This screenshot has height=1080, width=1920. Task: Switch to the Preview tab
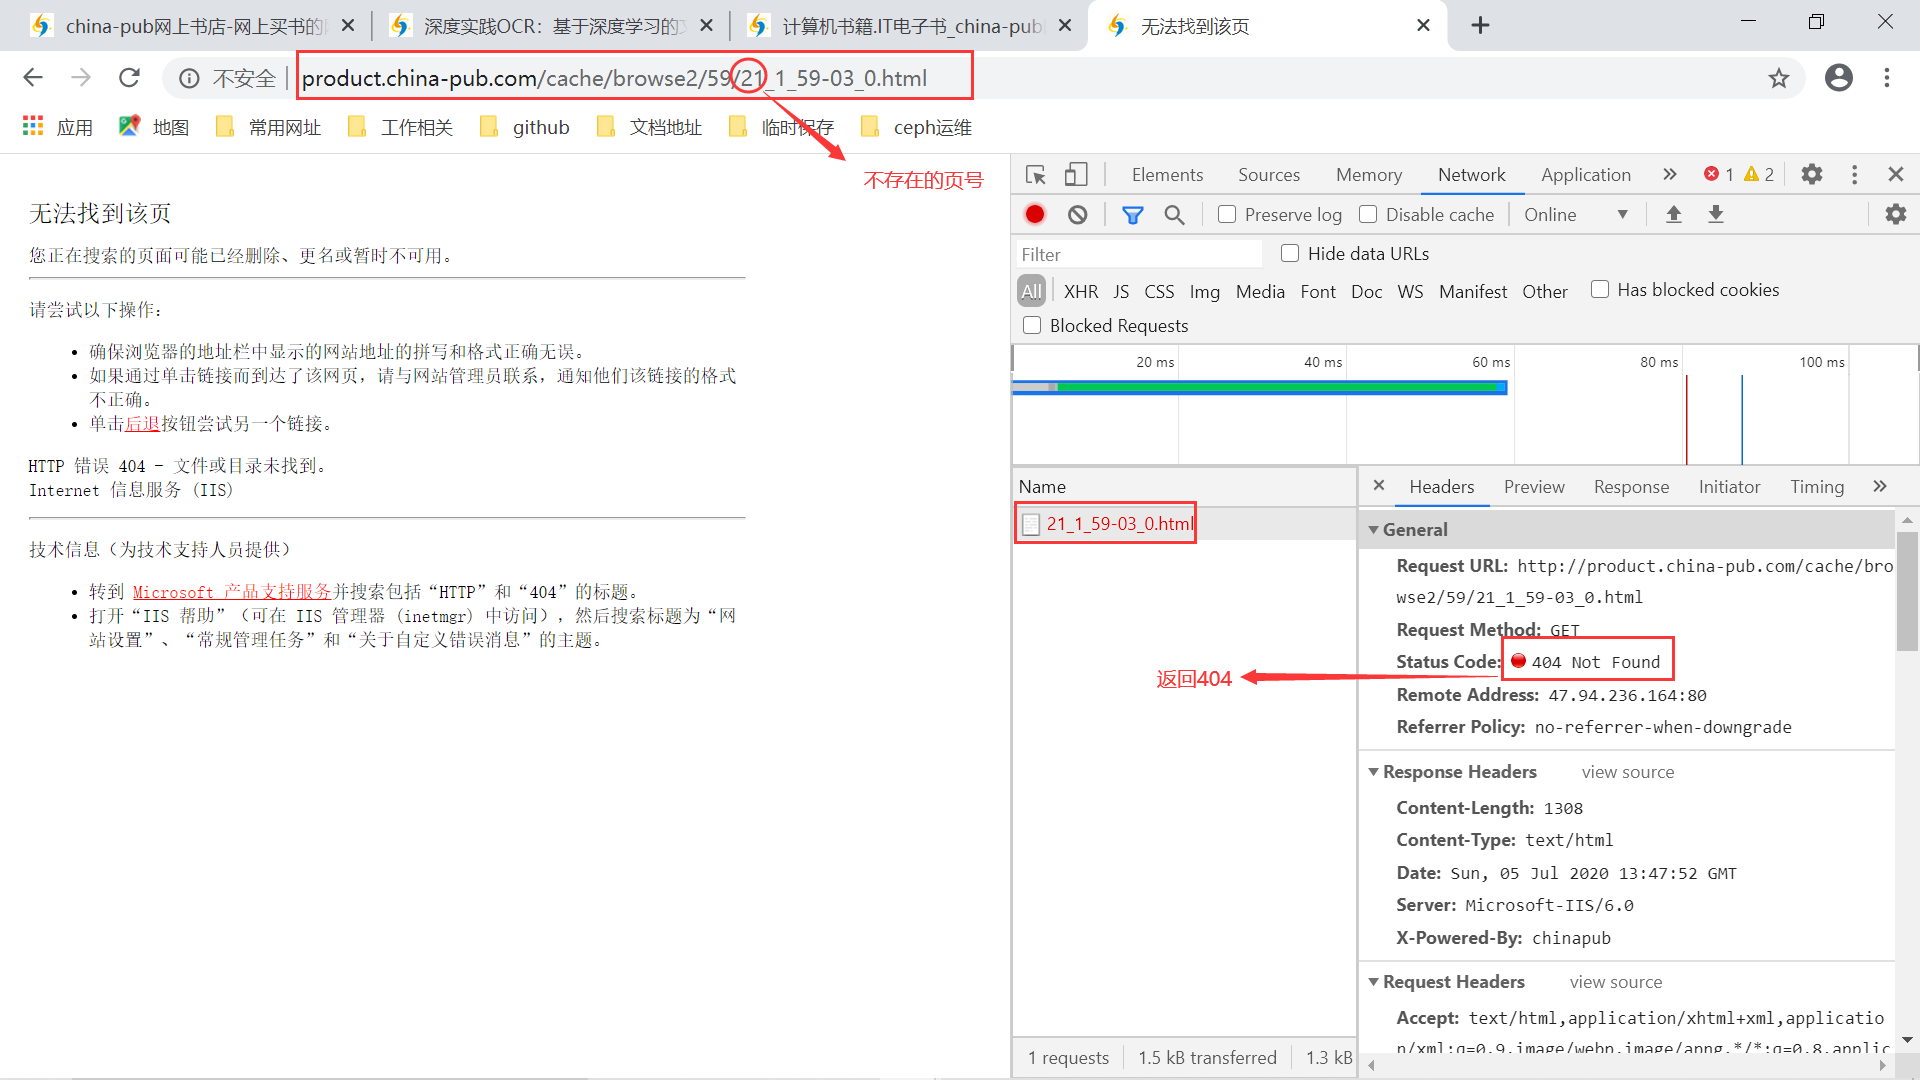click(x=1533, y=486)
